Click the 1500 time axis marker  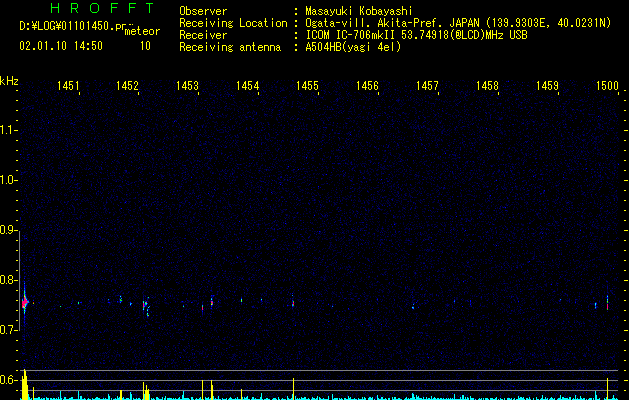pyautogui.click(x=607, y=86)
